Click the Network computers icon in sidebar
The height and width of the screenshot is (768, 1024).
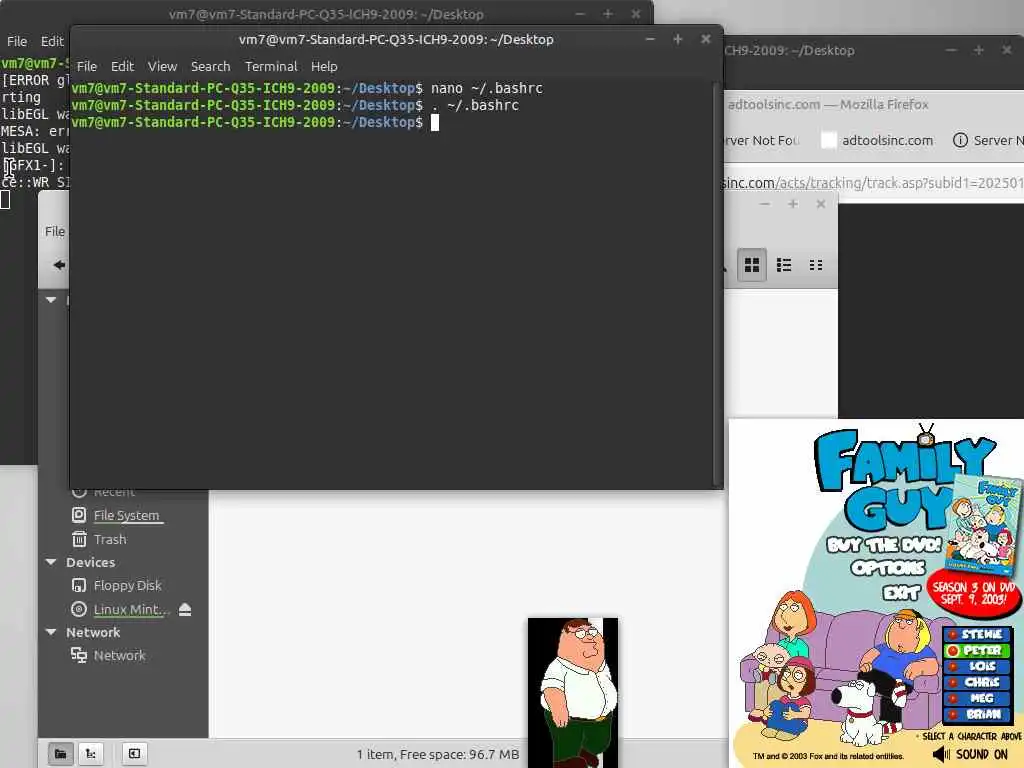tap(79, 655)
